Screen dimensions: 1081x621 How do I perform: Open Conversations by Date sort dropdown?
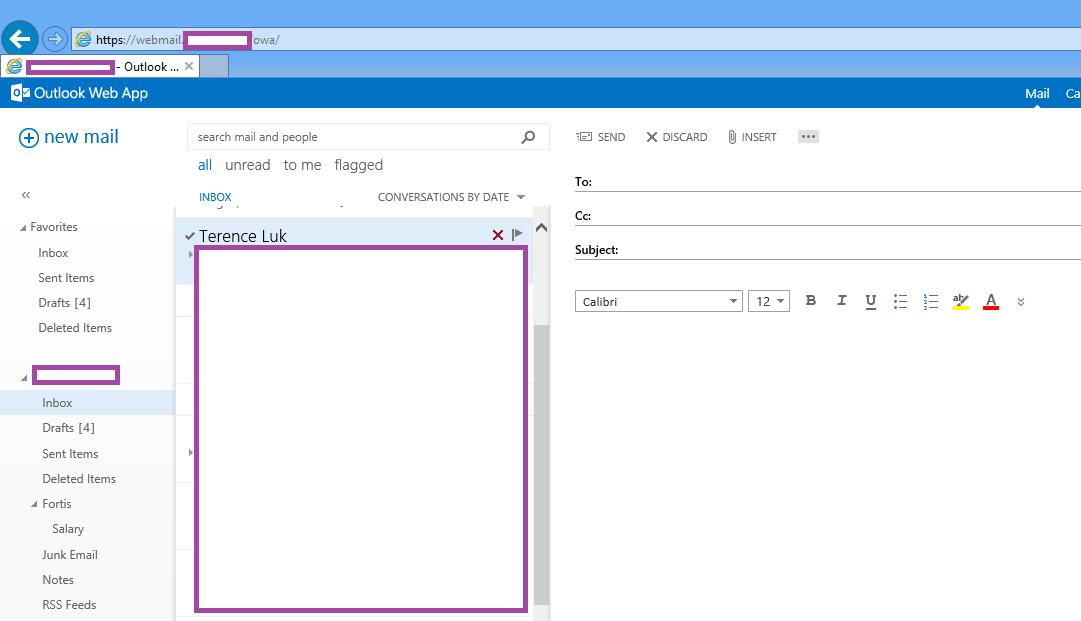pos(451,197)
